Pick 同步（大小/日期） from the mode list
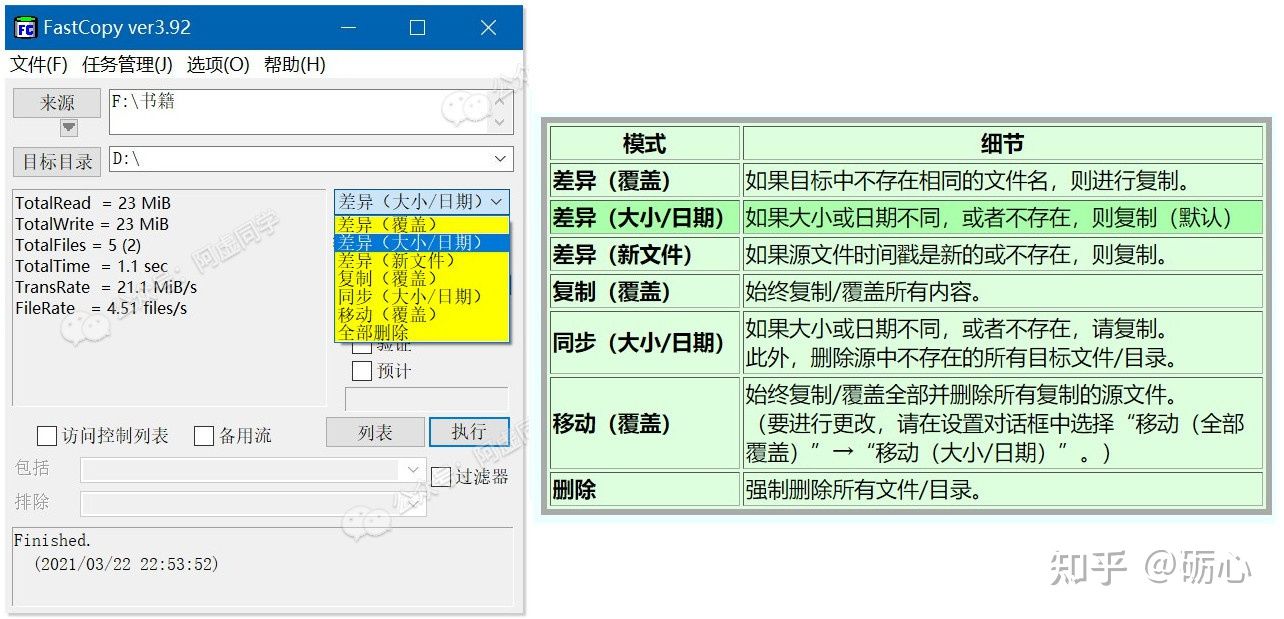Image resolution: width=1284 pixels, height=619 pixels. coord(410,296)
